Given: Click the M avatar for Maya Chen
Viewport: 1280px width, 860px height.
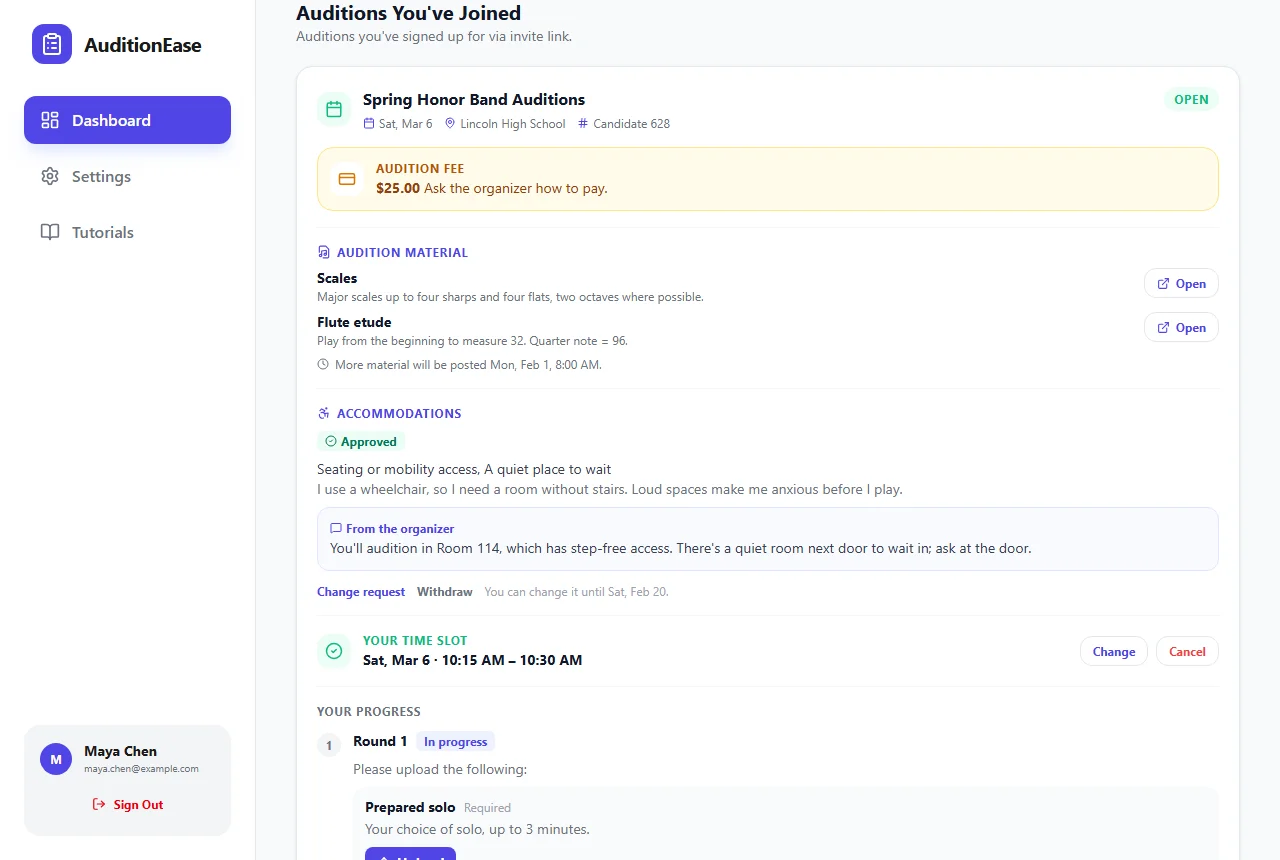Looking at the screenshot, I should (x=56, y=759).
